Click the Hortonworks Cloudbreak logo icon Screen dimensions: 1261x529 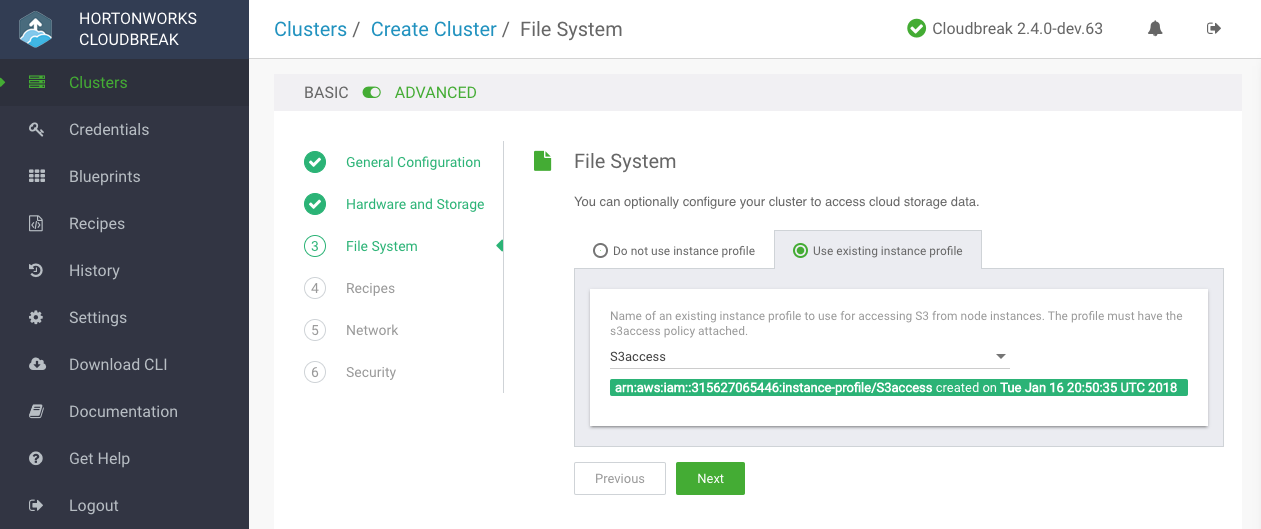coord(36,29)
